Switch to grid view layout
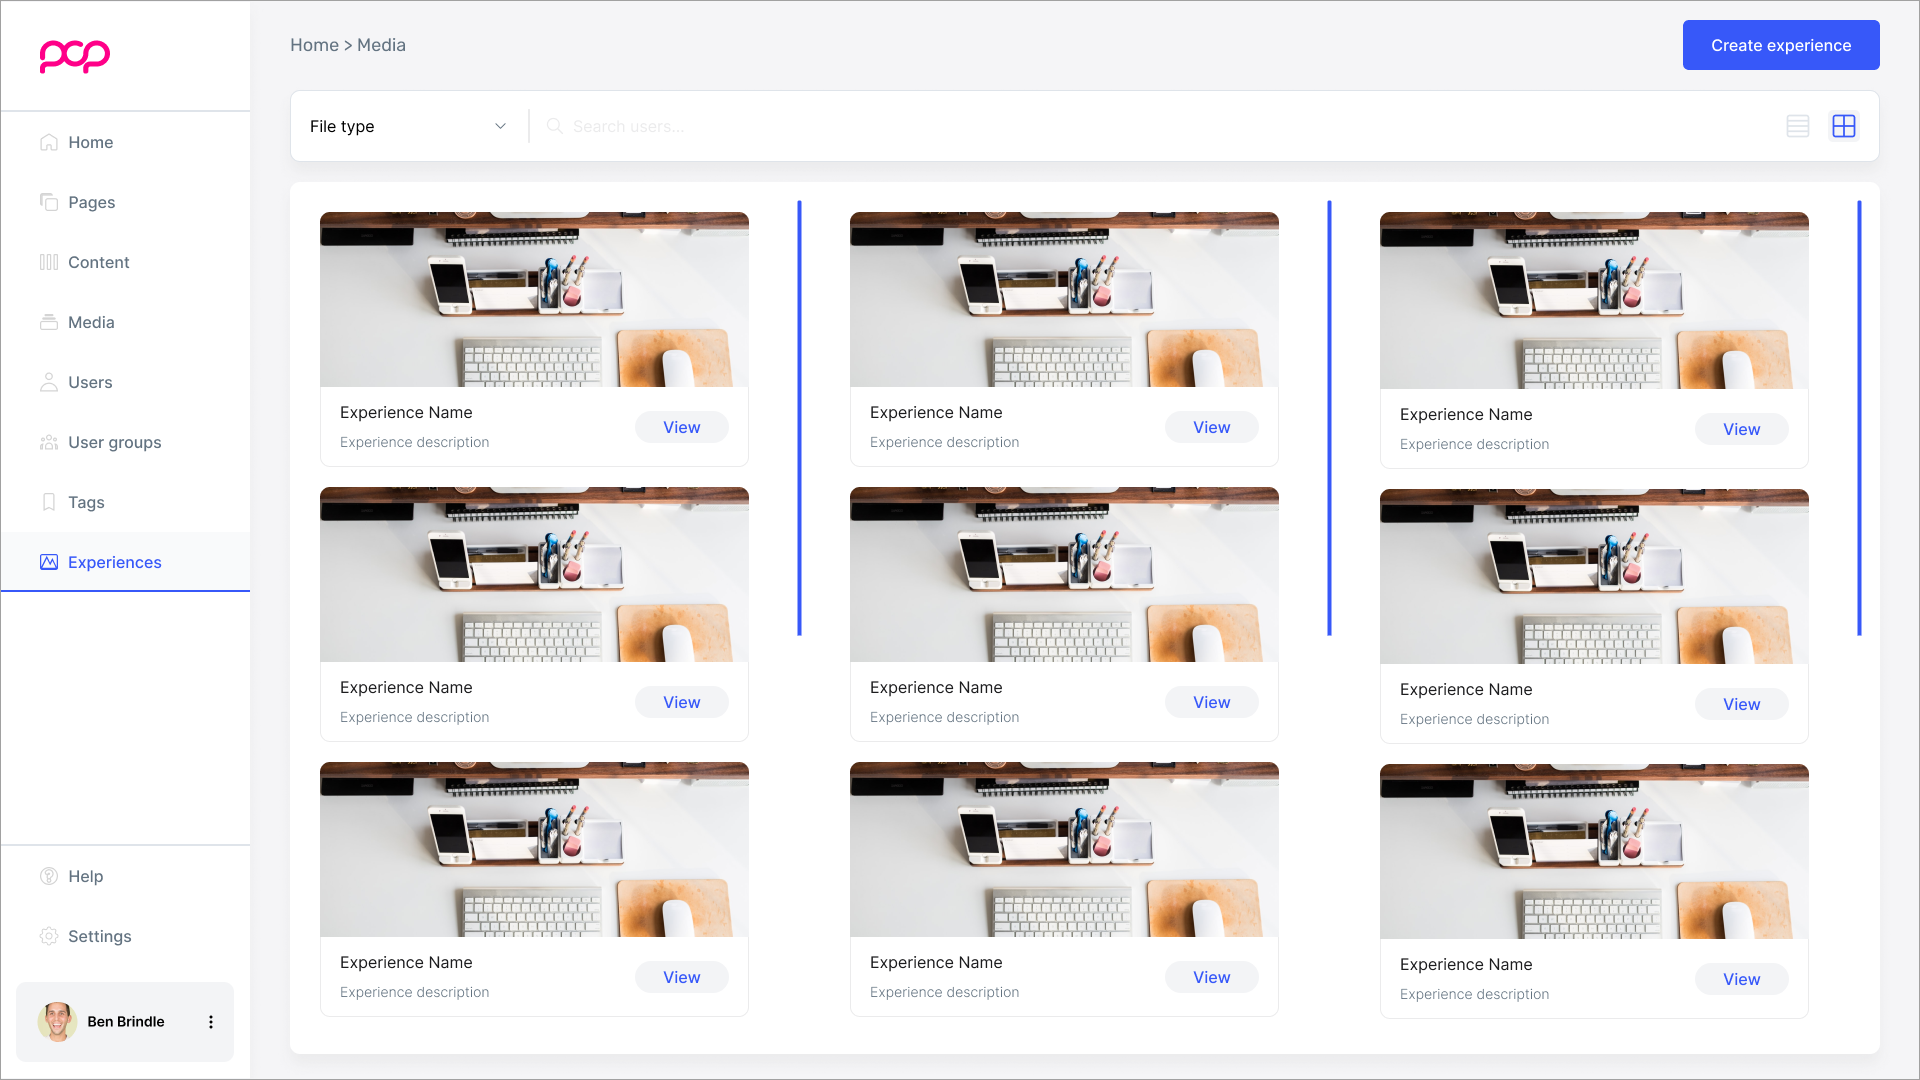This screenshot has height=1080, width=1920. pos(1843,126)
